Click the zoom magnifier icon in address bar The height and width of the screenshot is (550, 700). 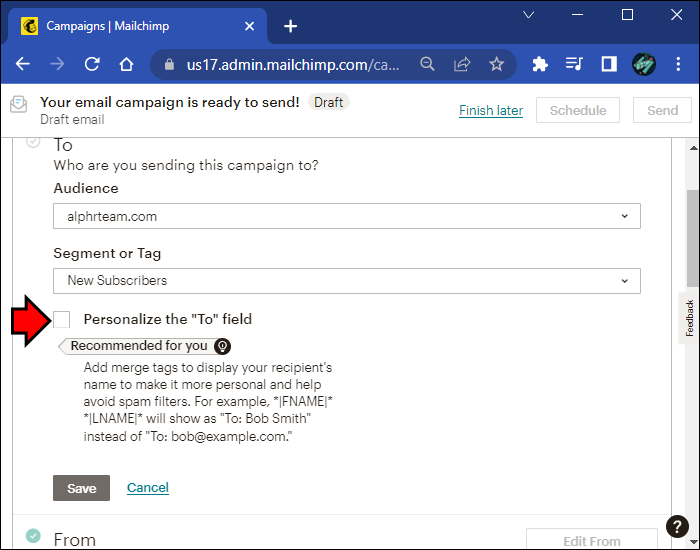point(427,64)
